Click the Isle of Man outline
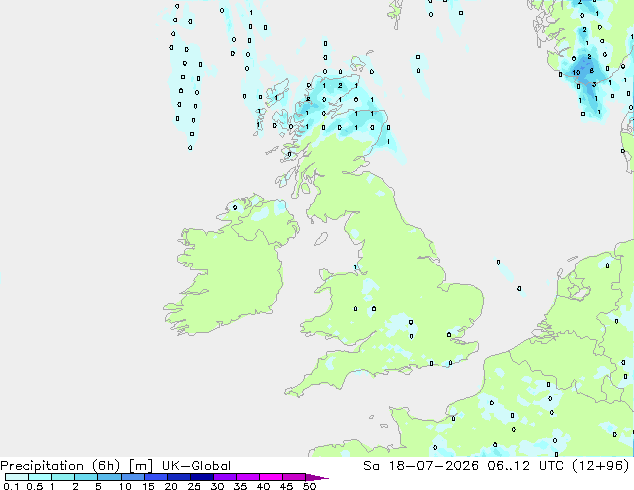Viewport: 634px width, 490px height. (x=321, y=239)
